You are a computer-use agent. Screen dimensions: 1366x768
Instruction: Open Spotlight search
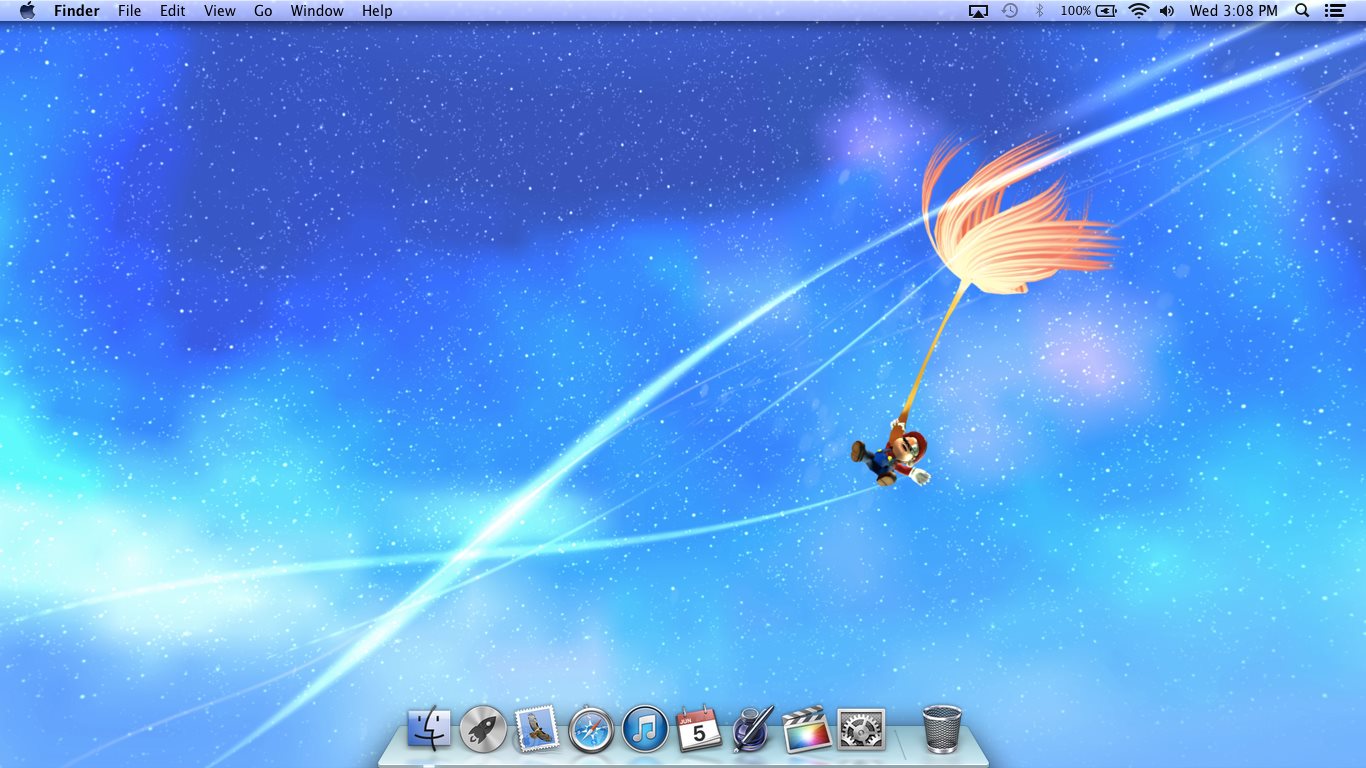pyautogui.click(x=1301, y=11)
